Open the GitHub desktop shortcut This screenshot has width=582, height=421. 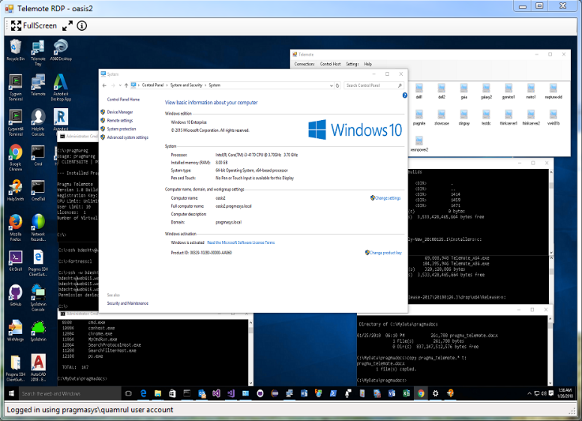(x=16, y=296)
